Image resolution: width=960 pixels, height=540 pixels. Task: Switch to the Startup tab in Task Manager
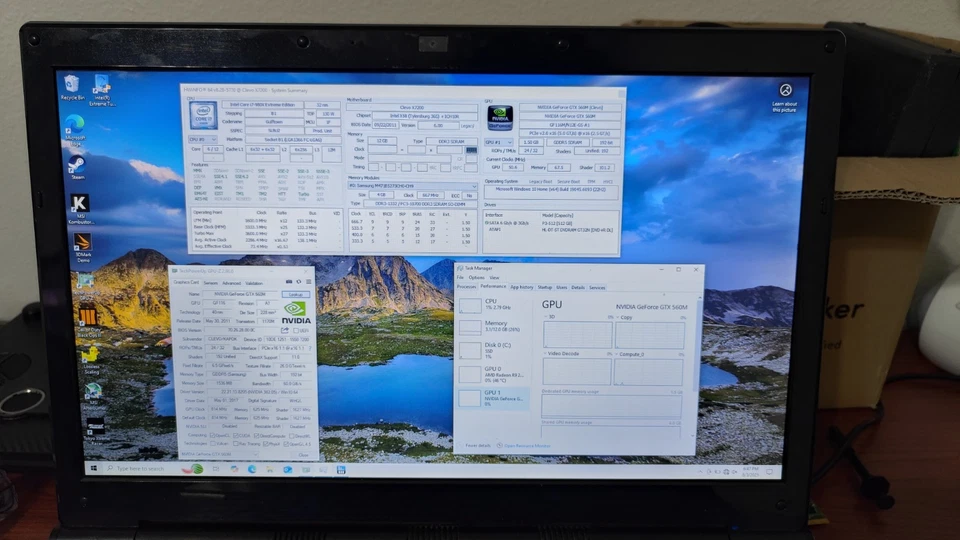(x=544, y=287)
